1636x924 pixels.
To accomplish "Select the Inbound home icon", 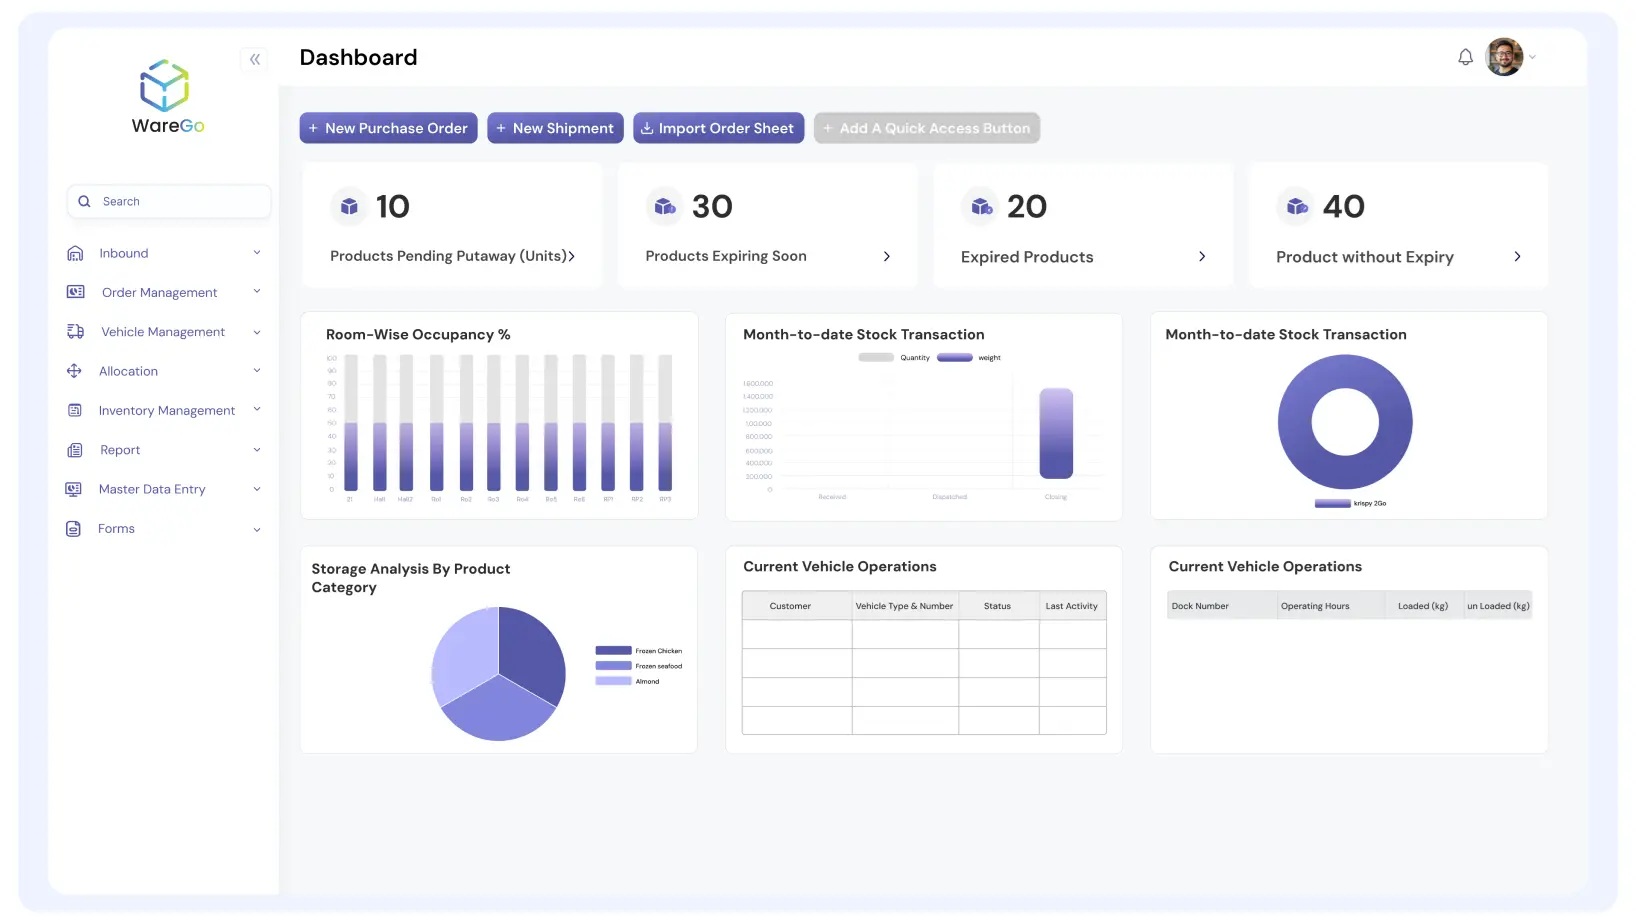I will tap(75, 253).
